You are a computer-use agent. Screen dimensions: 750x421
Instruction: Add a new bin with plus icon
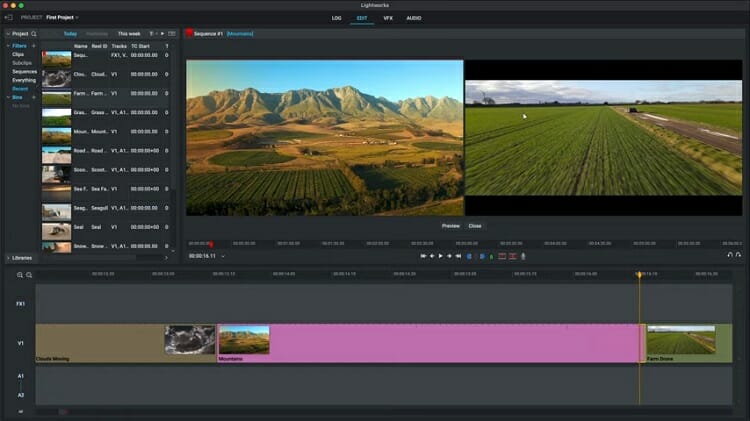(33, 98)
